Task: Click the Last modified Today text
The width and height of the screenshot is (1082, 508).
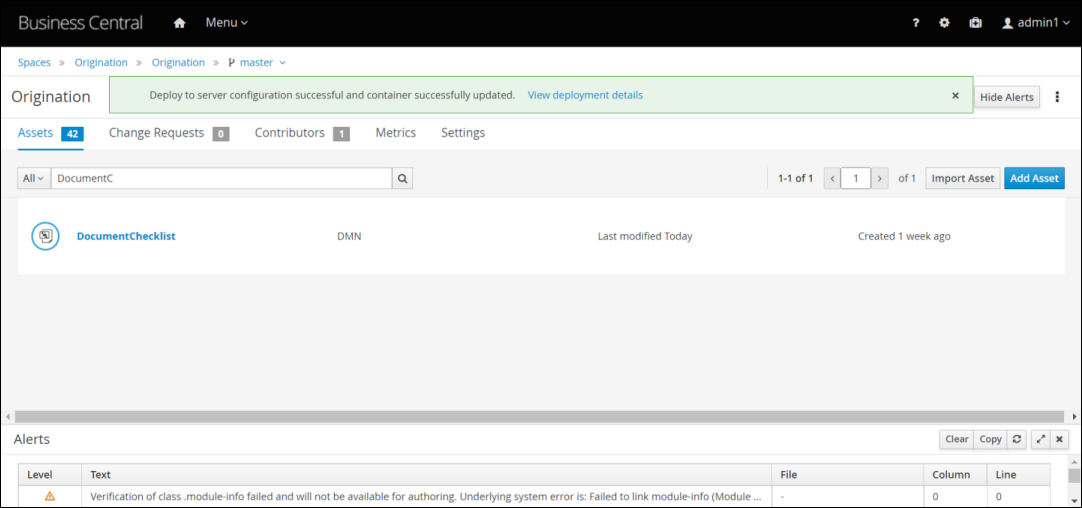Action: (645, 236)
